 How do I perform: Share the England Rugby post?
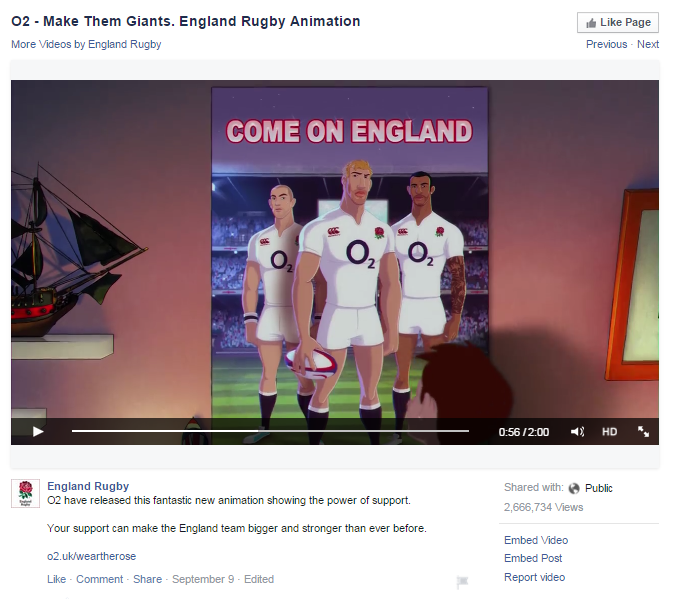point(147,579)
